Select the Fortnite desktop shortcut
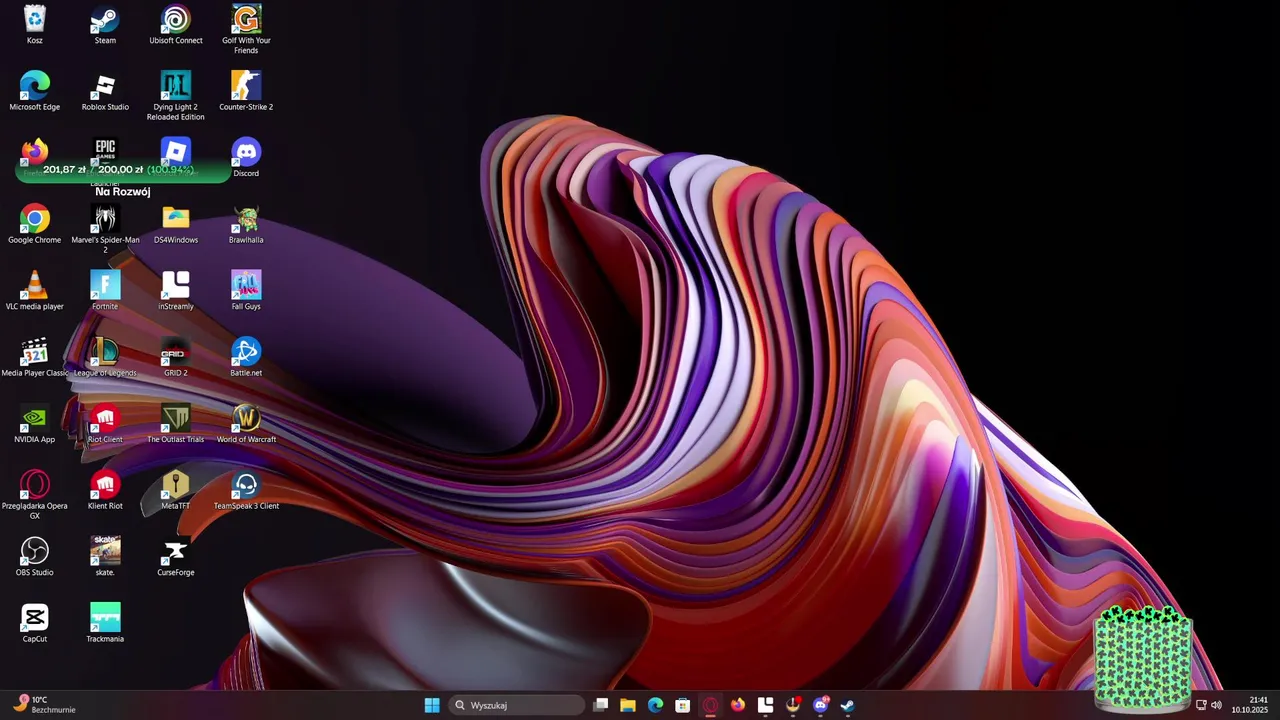Screen dimensions: 1280x720 coord(105,291)
